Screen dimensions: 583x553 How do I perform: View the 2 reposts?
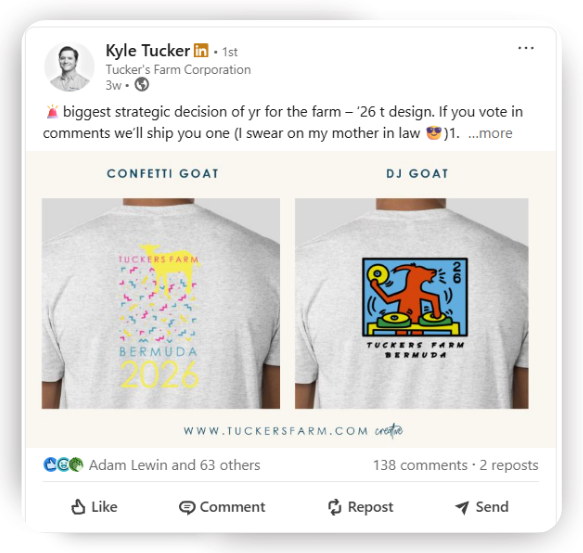click(x=509, y=465)
